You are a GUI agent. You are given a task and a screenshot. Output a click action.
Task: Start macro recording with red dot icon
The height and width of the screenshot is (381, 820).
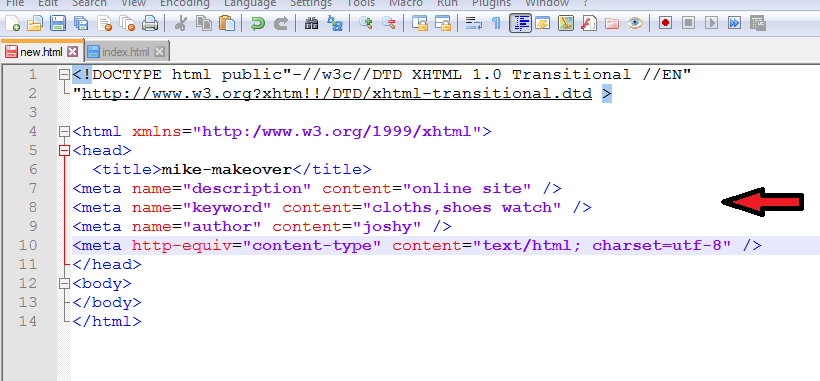pos(665,23)
